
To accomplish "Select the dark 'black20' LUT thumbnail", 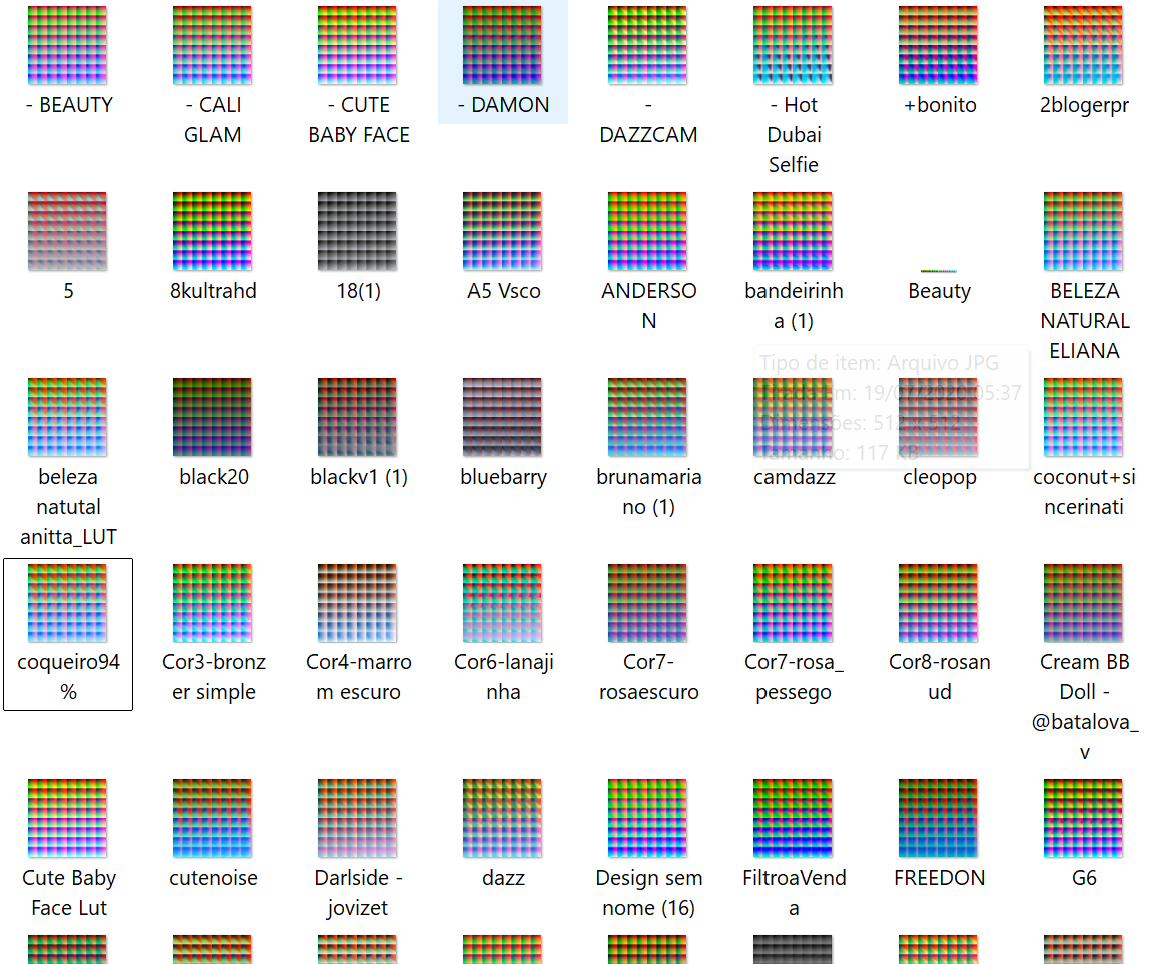I will (x=212, y=417).
